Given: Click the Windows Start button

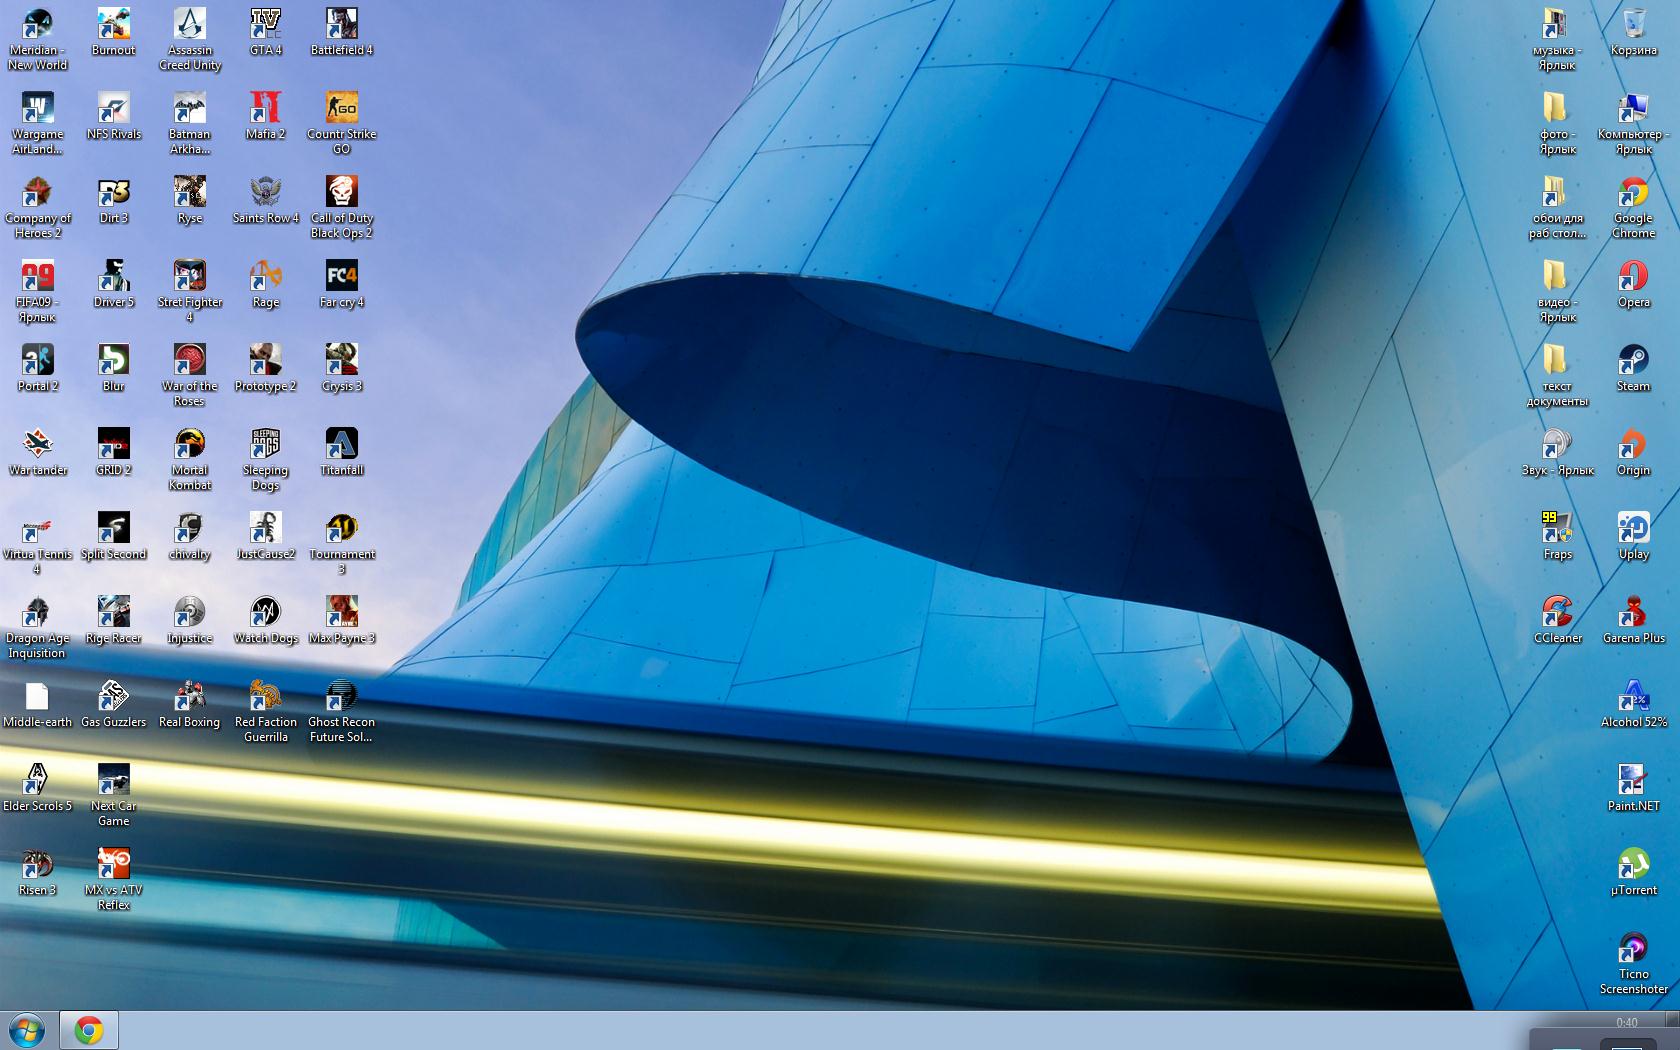Looking at the screenshot, I should coord(27,1030).
